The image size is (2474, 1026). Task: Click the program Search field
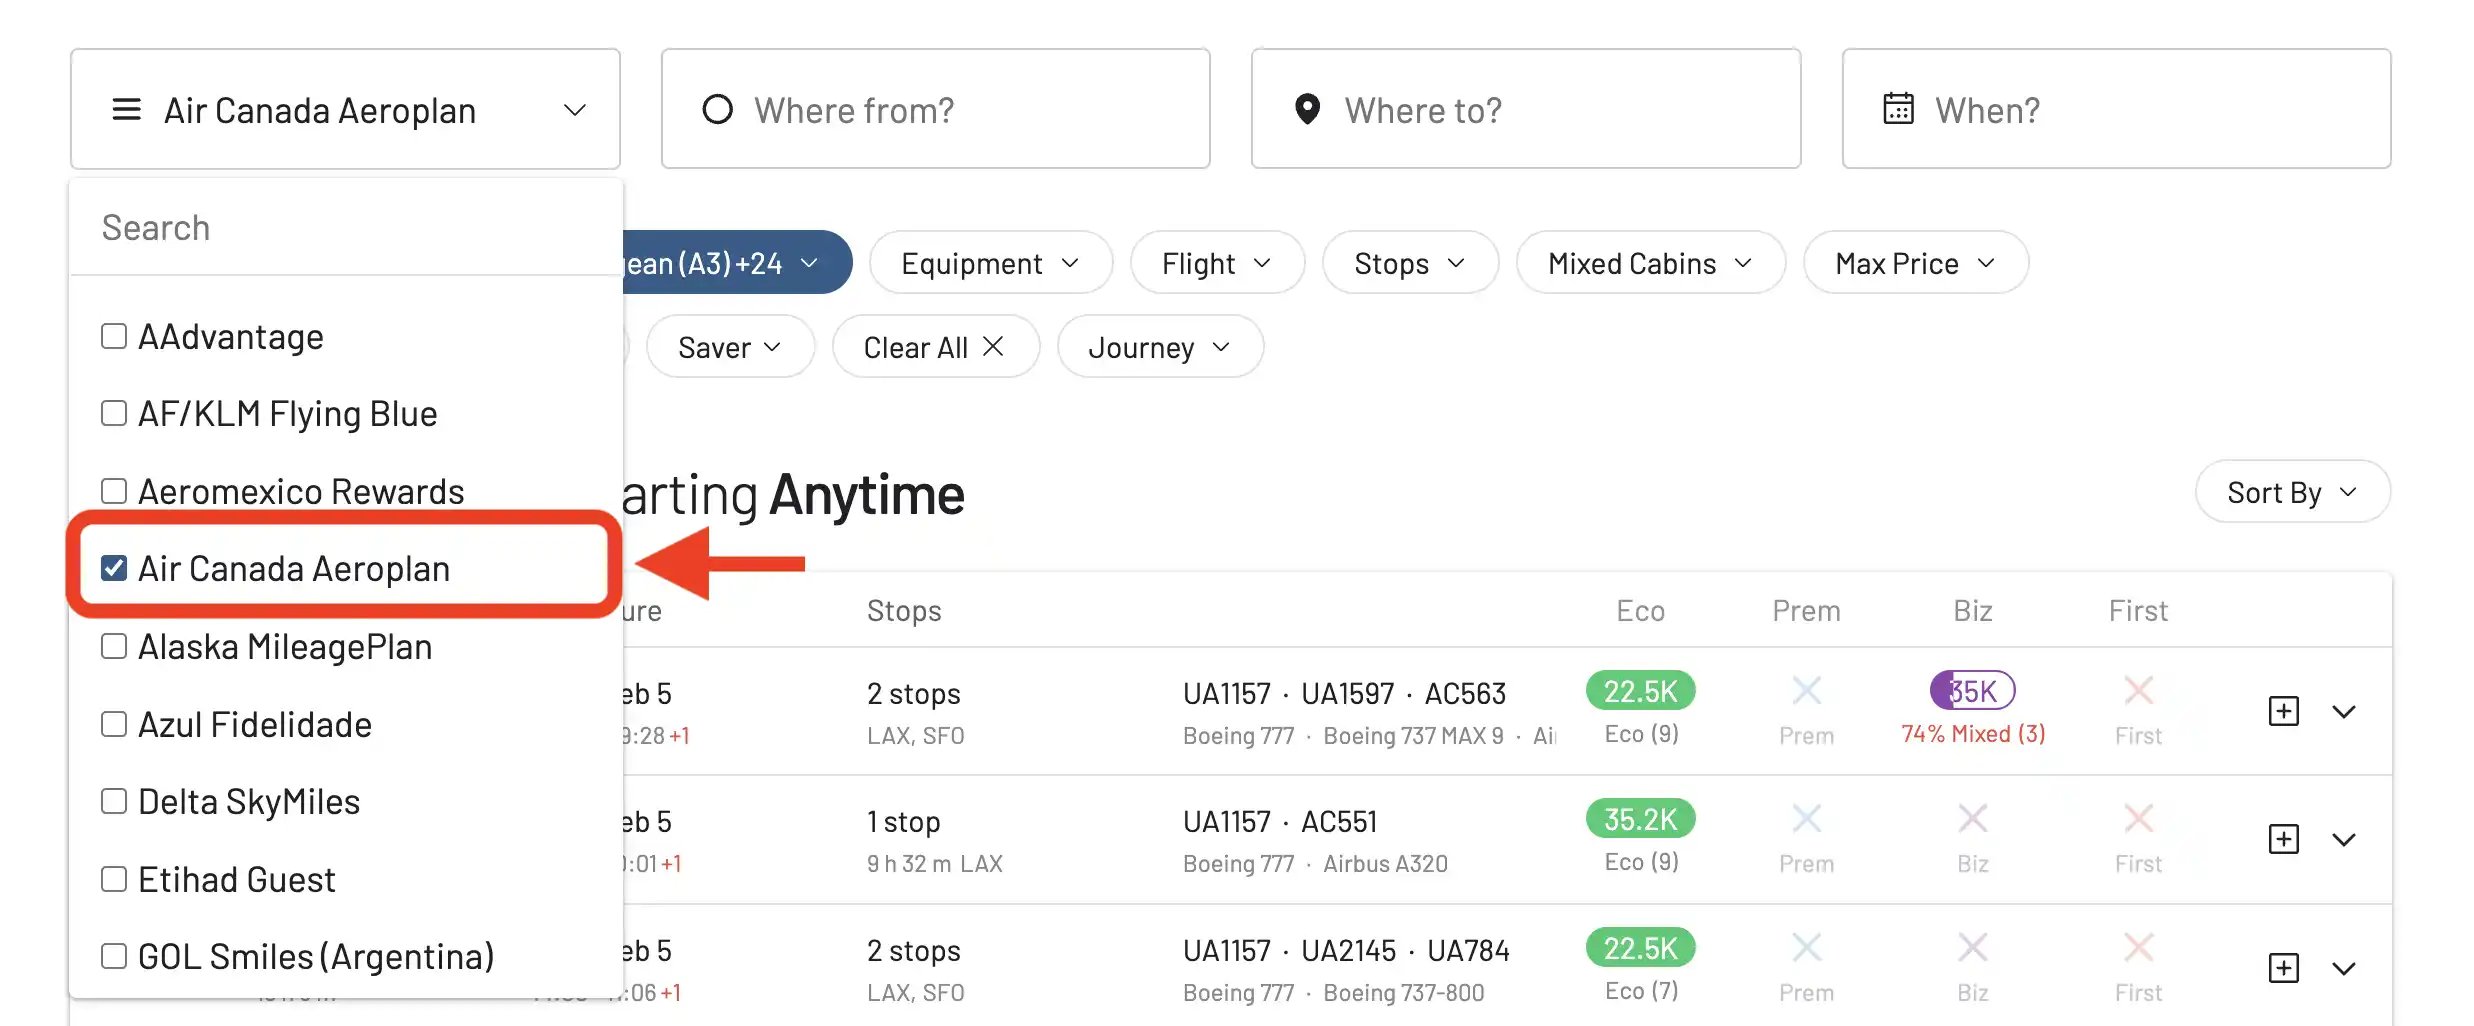[345, 228]
